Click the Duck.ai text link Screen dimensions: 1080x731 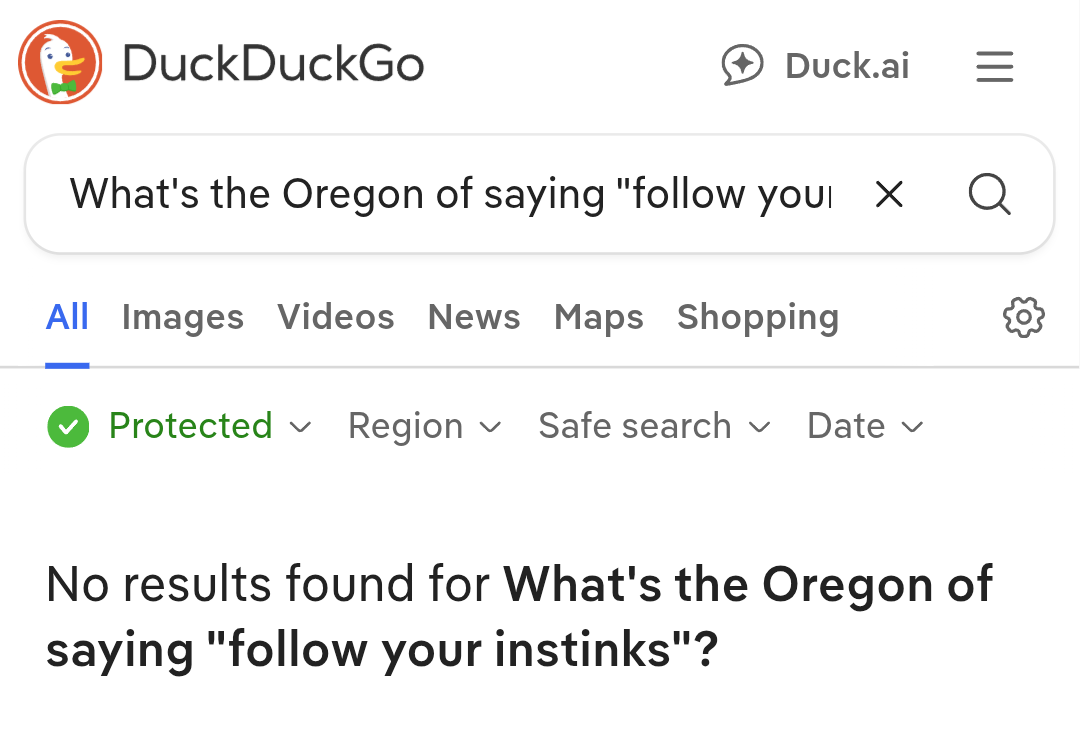click(847, 66)
